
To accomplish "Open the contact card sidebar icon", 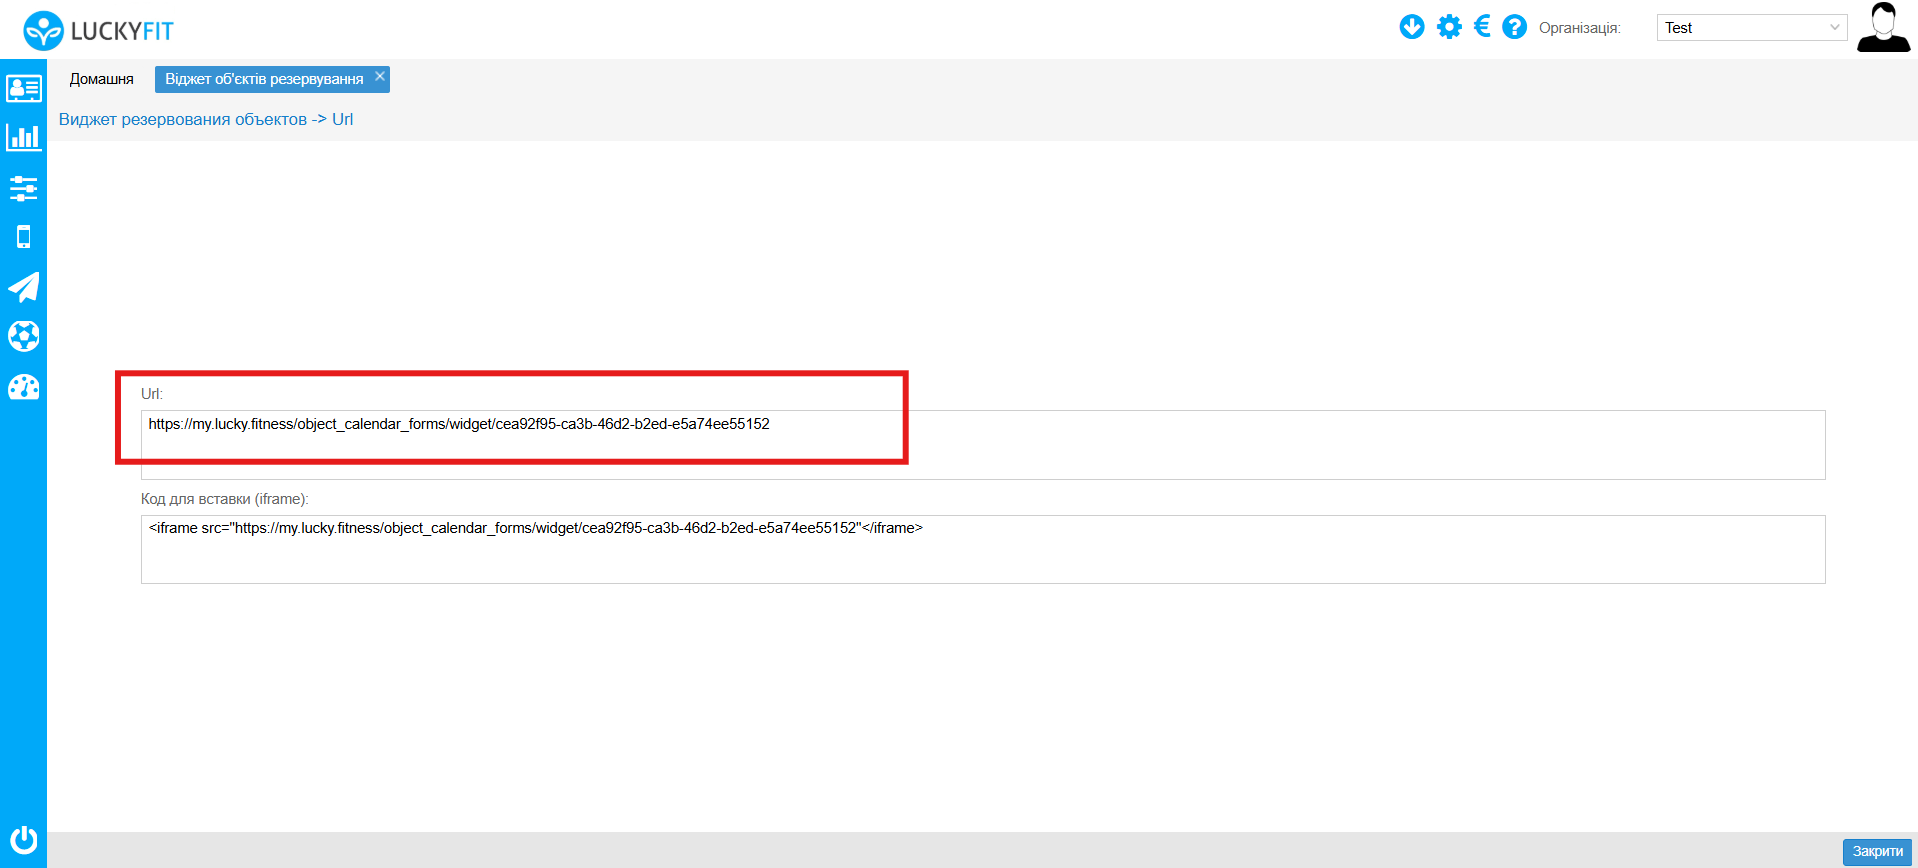I will 23,89.
